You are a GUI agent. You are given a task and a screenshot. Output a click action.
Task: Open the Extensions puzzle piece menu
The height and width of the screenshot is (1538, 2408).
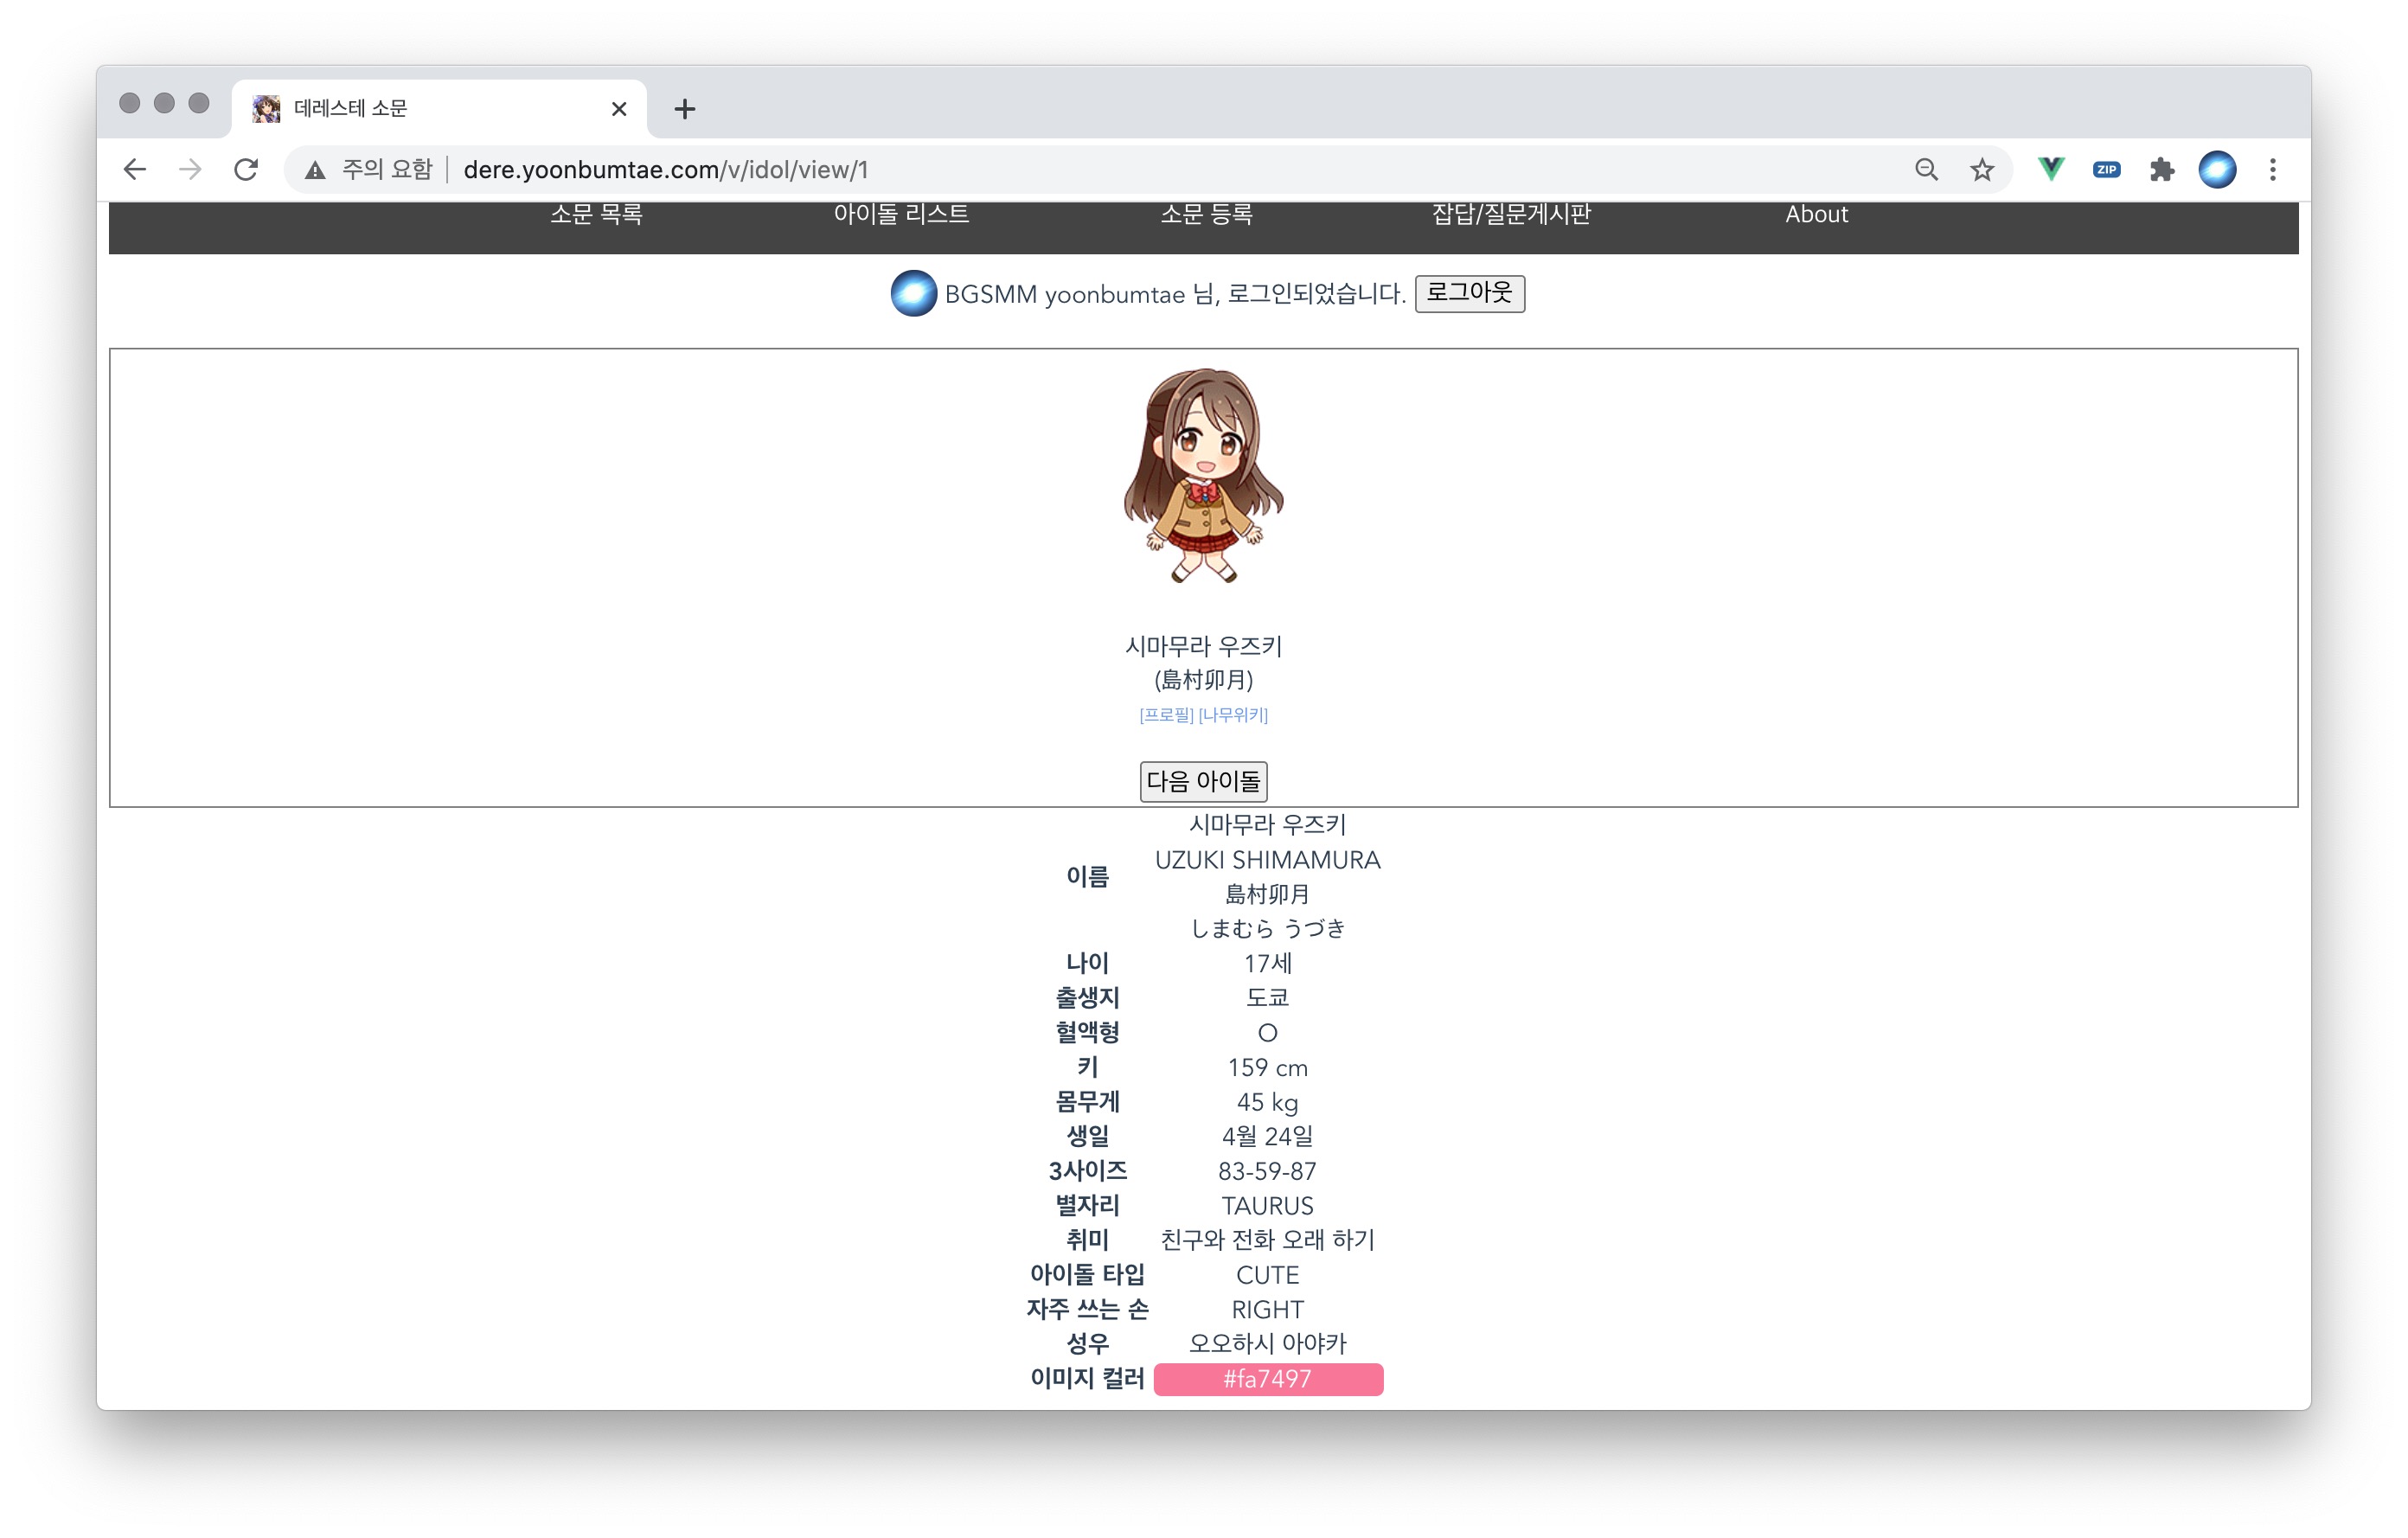tap(2161, 170)
